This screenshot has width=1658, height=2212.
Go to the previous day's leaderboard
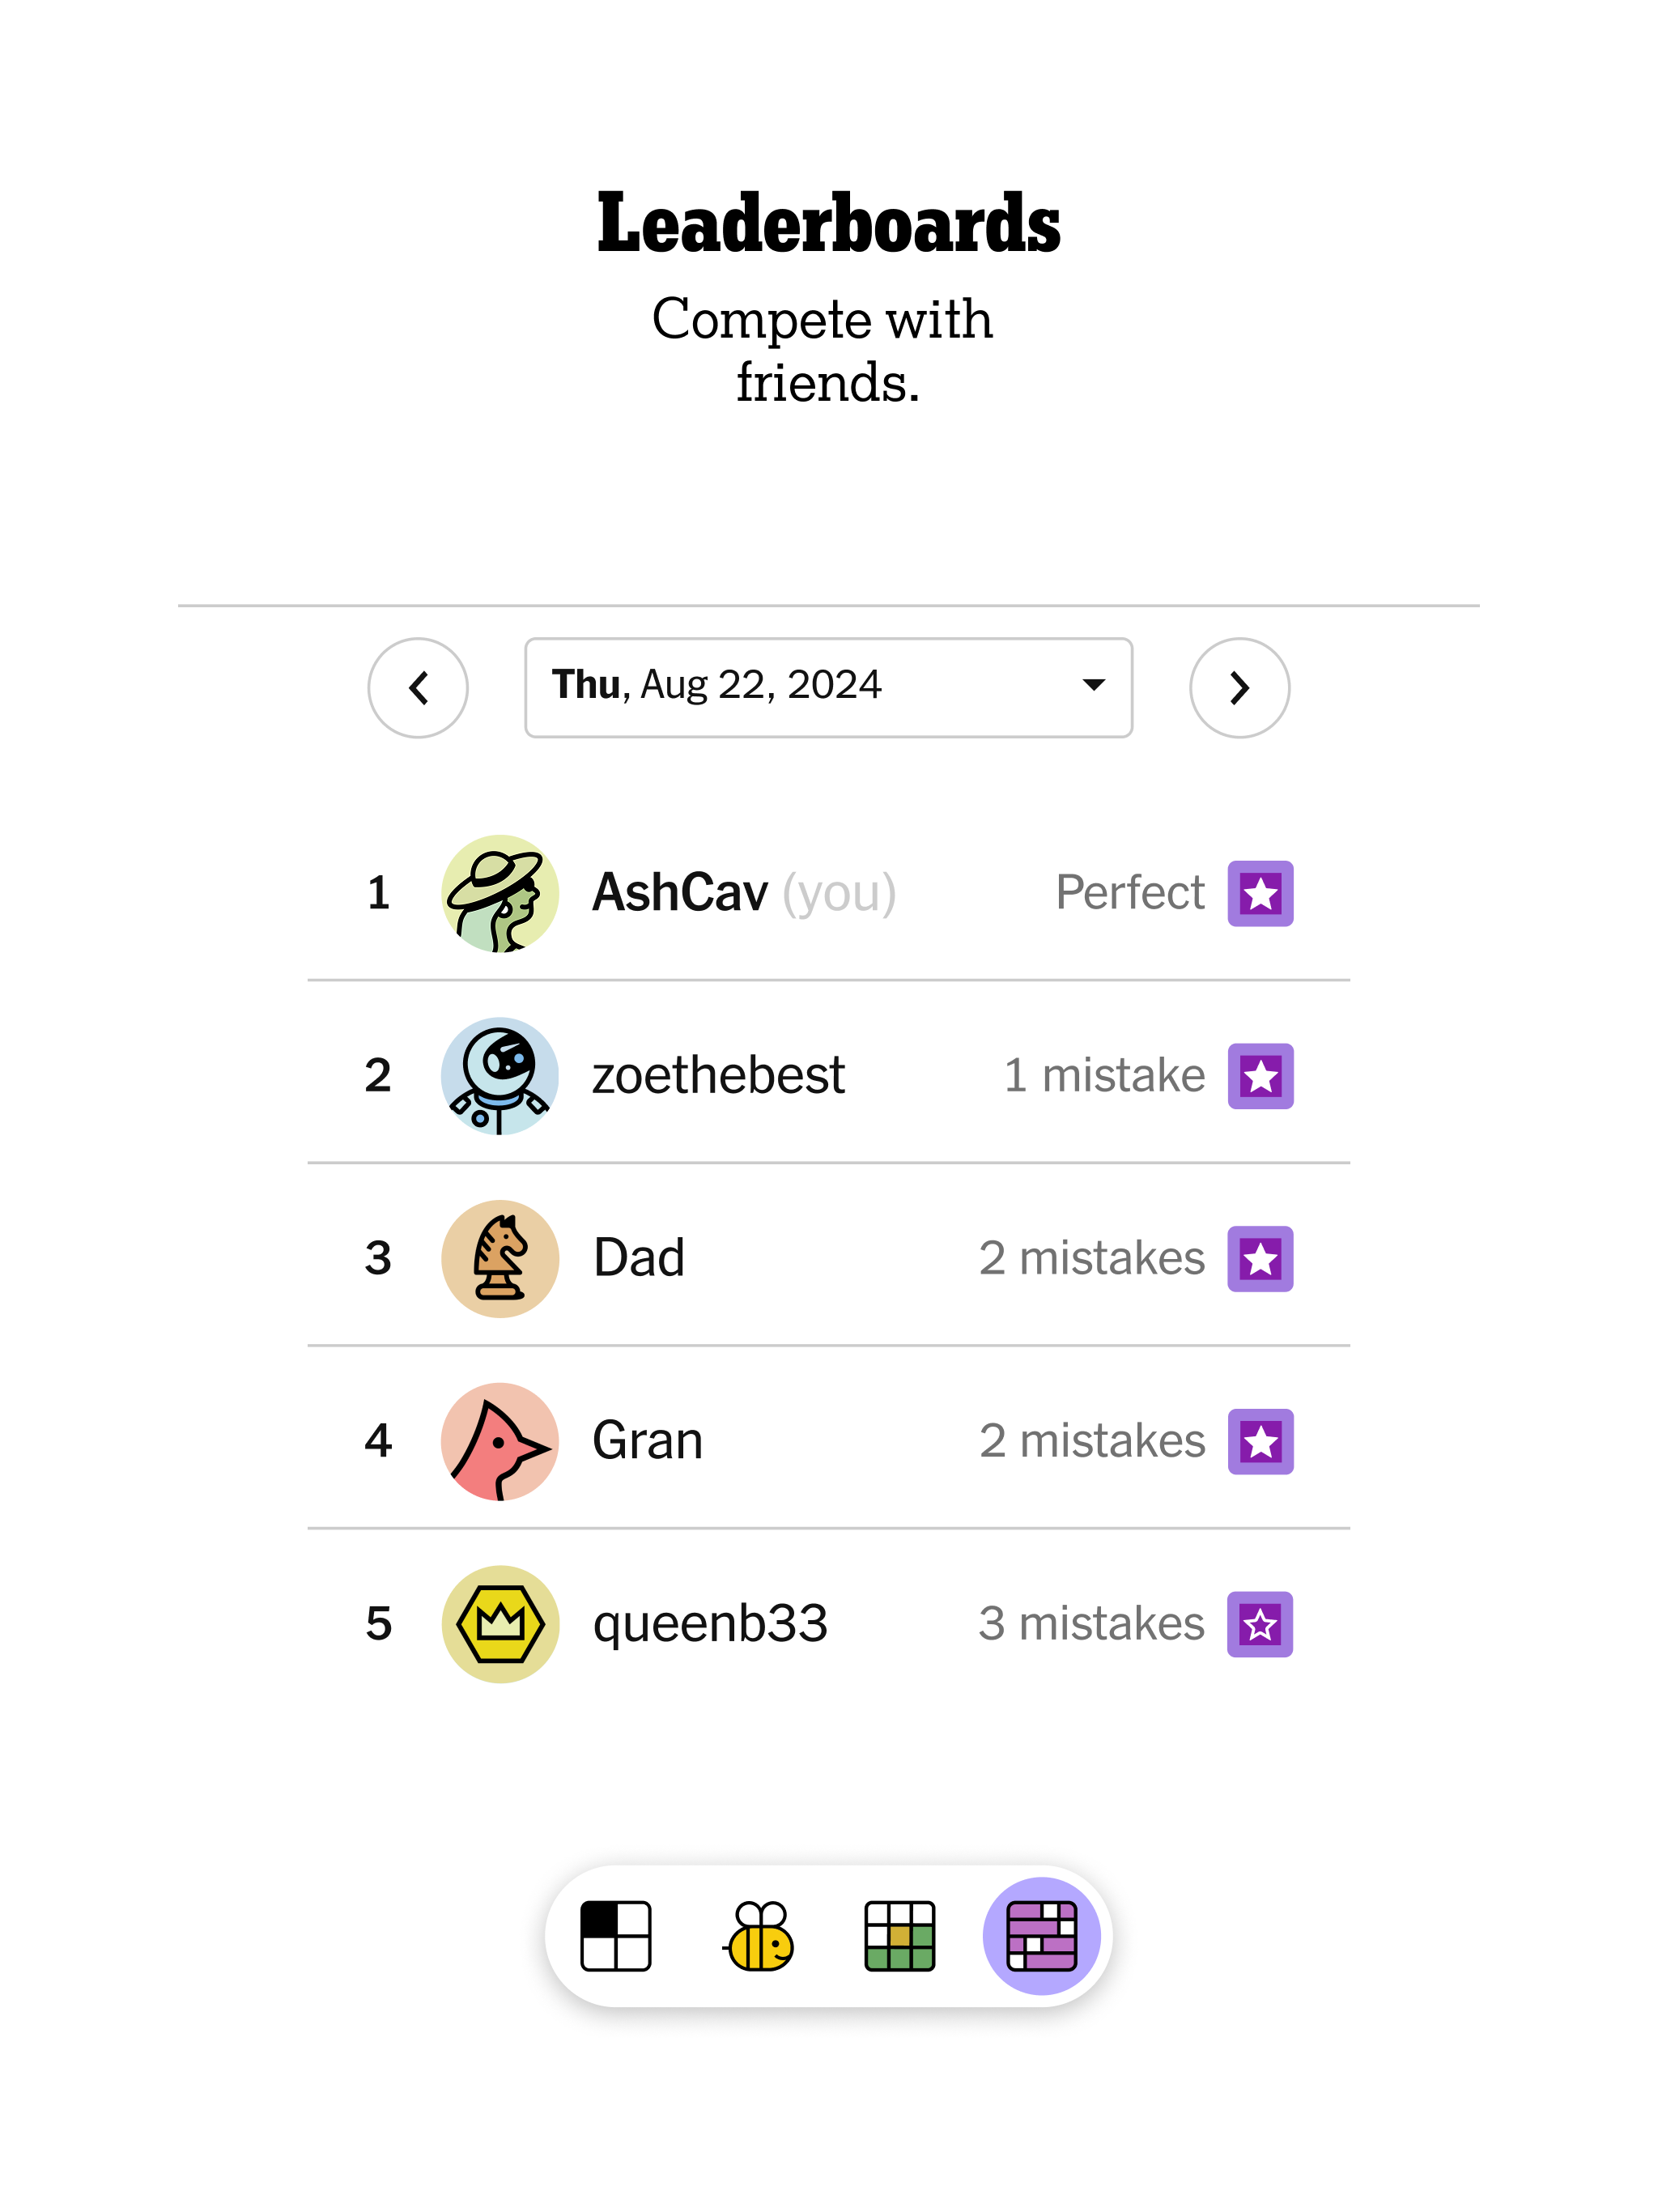tap(418, 688)
